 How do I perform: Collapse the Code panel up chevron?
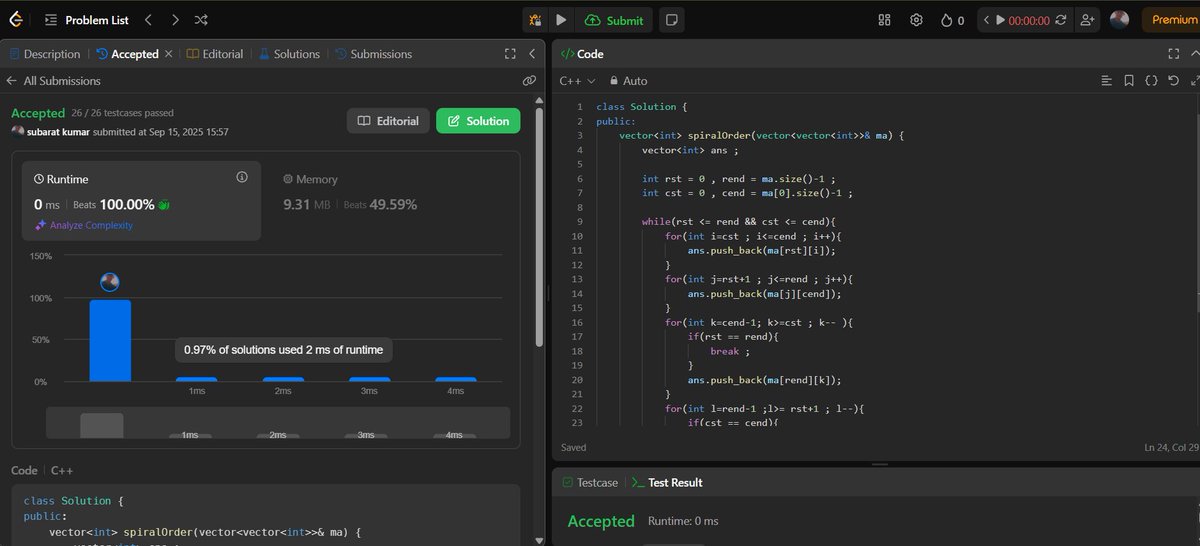click(1195, 54)
